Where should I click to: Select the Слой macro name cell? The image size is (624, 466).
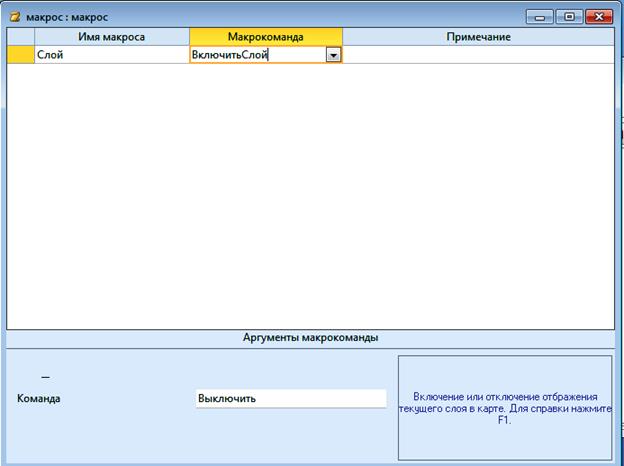pyautogui.click(x=111, y=56)
